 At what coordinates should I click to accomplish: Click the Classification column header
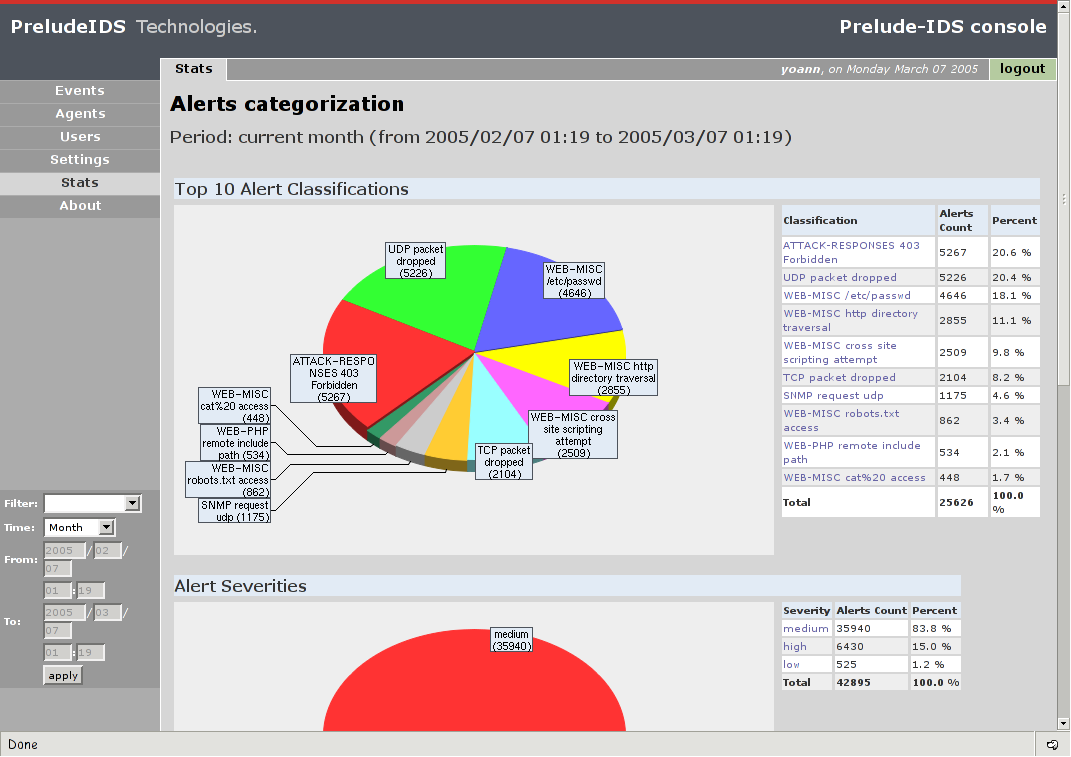pos(858,221)
